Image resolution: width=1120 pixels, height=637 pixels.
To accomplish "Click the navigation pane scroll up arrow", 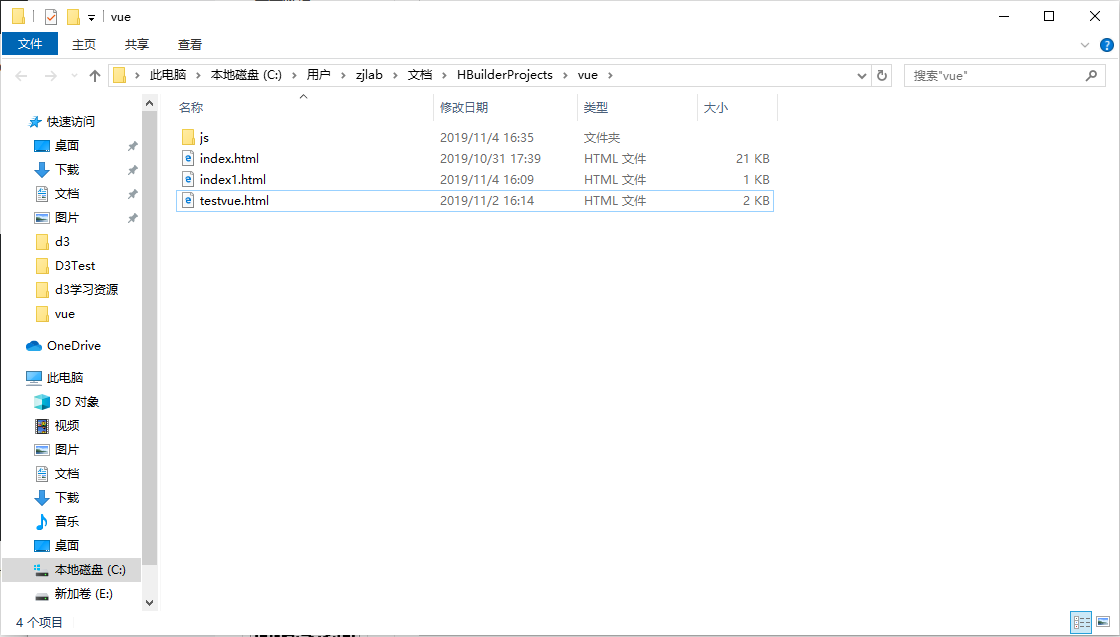I will pyautogui.click(x=149, y=104).
